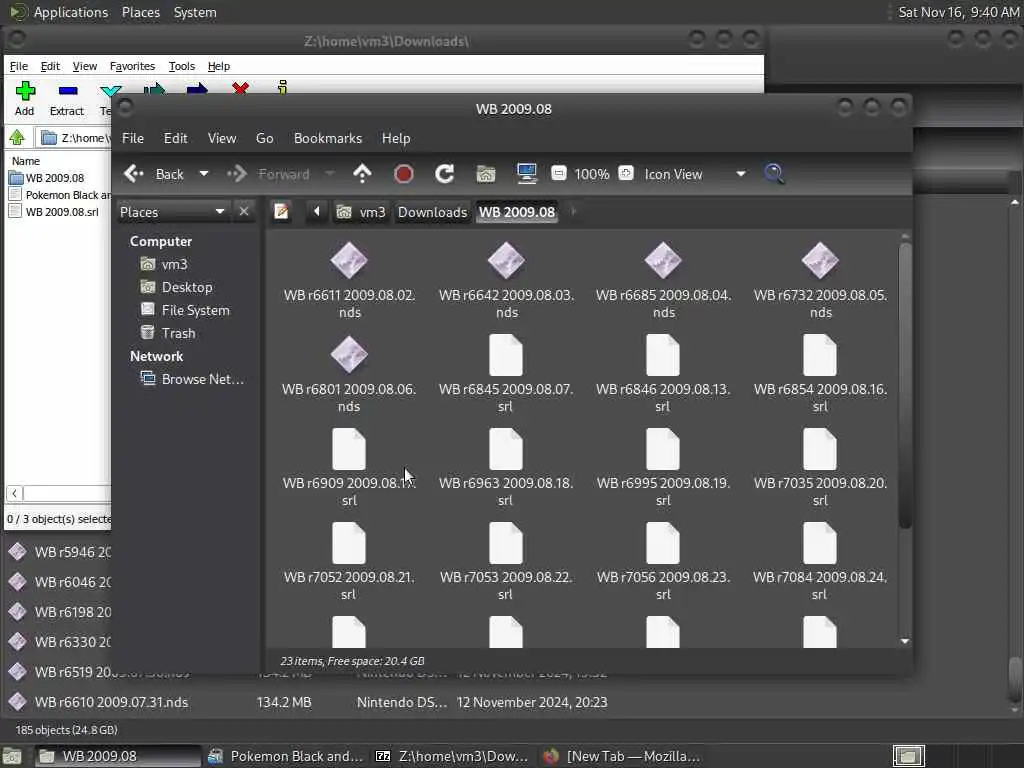The height and width of the screenshot is (768, 1024).
Task: Click the Add button in 7-Zip window
Action: click(25, 99)
